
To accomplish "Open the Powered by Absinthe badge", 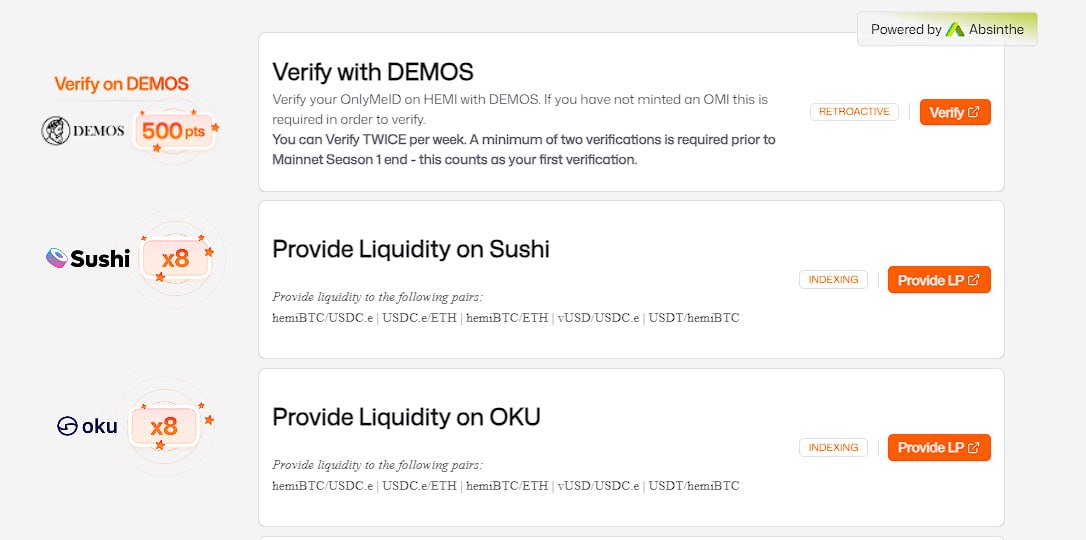I will click(x=947, y=29).
